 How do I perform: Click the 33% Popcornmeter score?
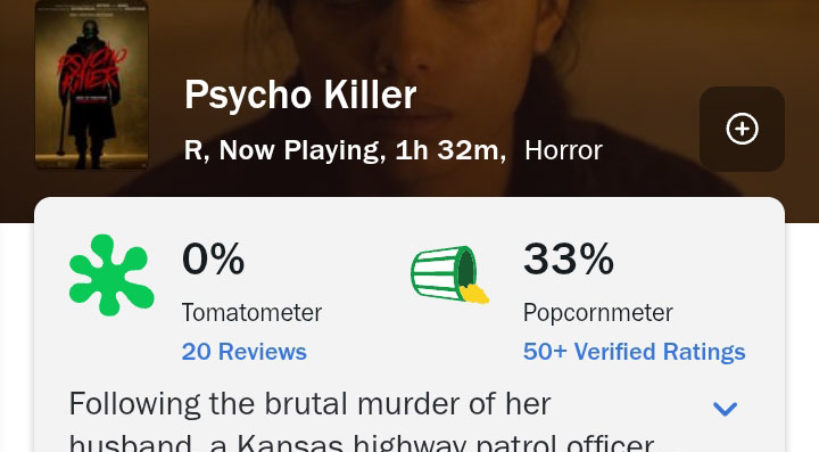coord(568,259)
